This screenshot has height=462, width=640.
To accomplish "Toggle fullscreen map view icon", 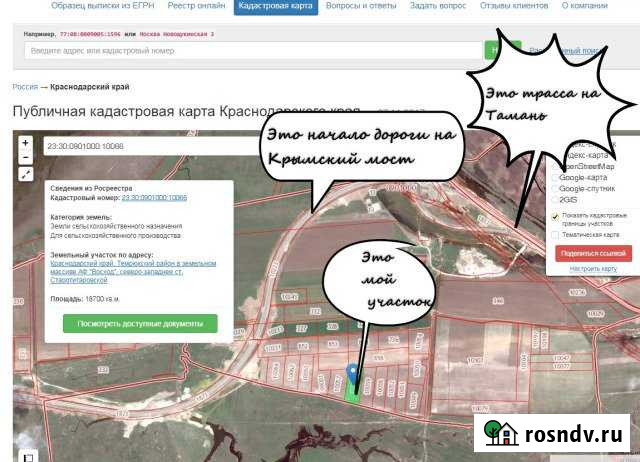I will pos(25,174).
